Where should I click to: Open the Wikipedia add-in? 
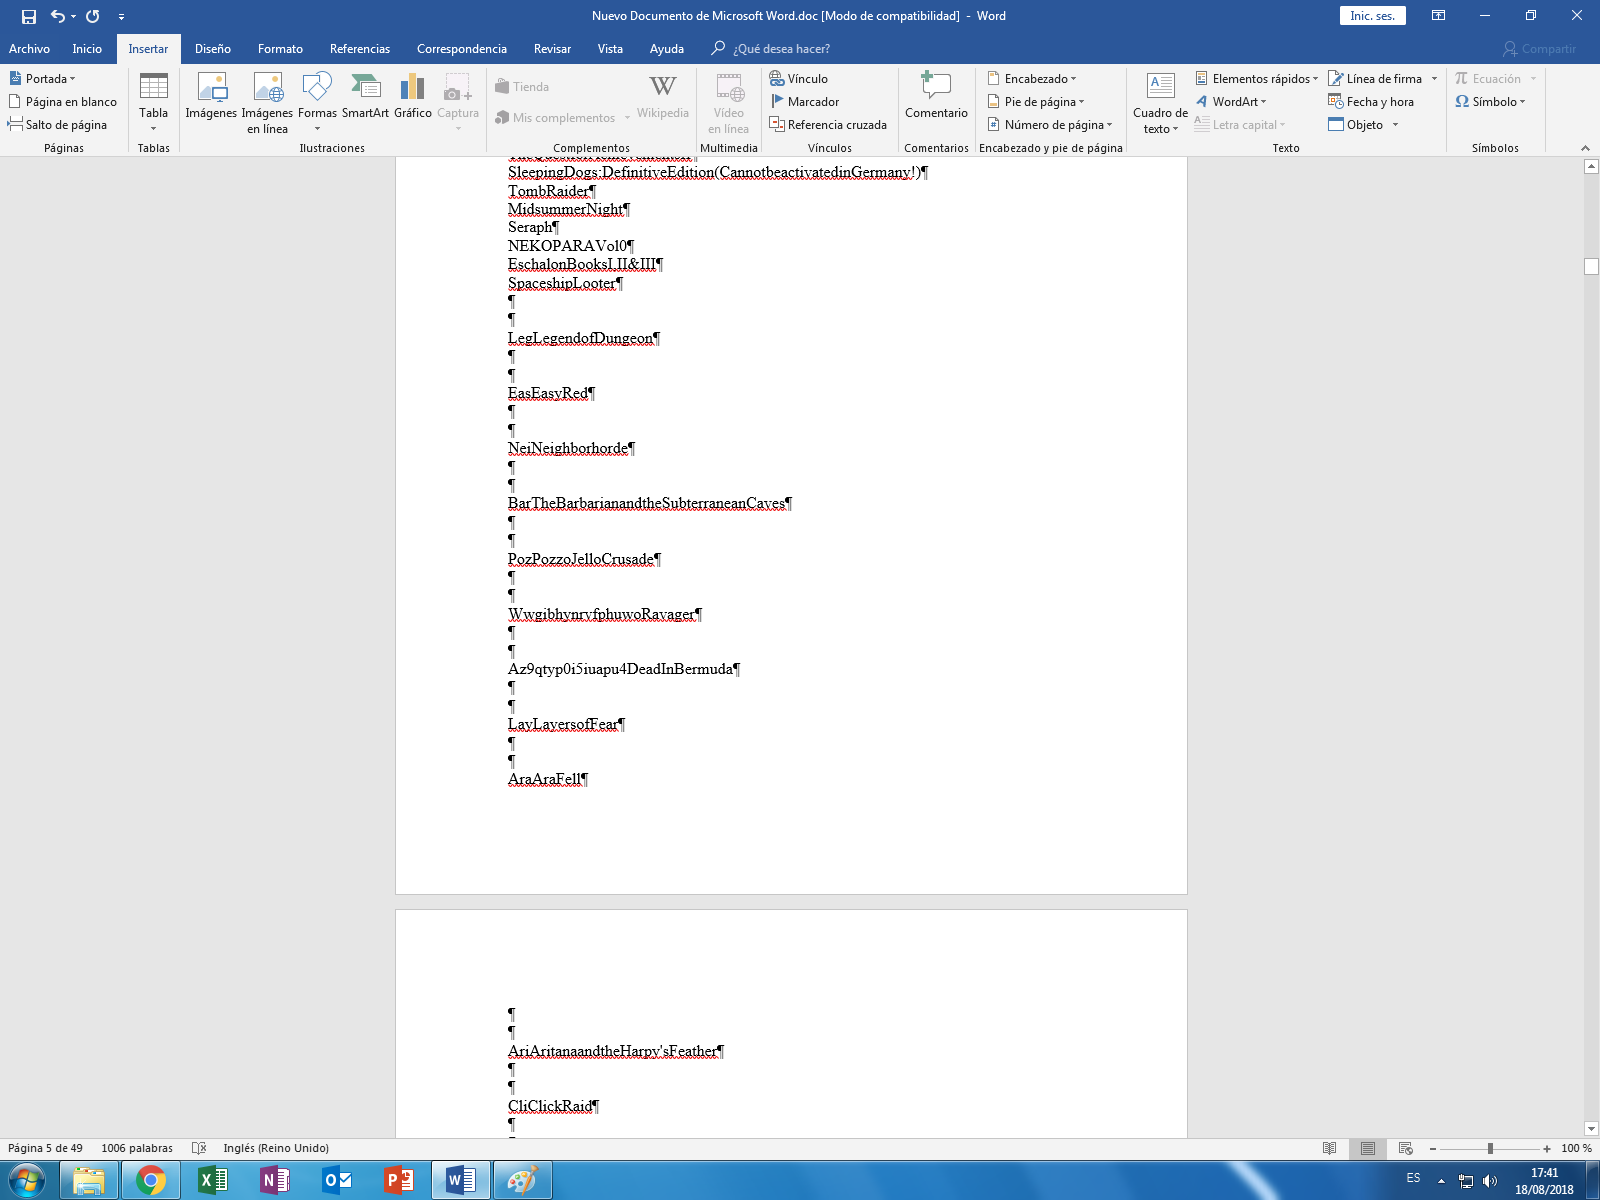coord(663,97)
